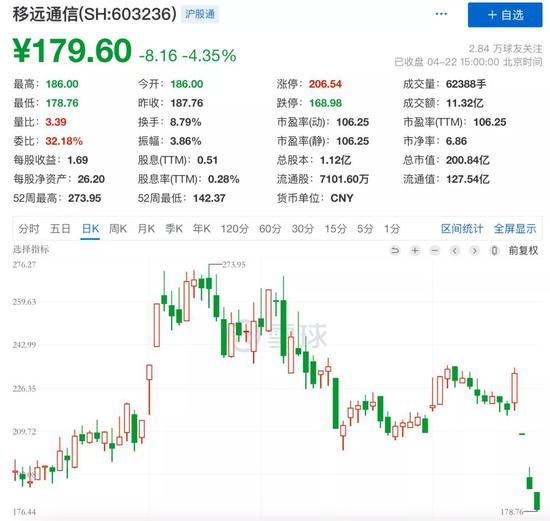This screenshot has height=521, width=550.
Task: Click the 货币单位 value CNY
Action: coord(342,198)
